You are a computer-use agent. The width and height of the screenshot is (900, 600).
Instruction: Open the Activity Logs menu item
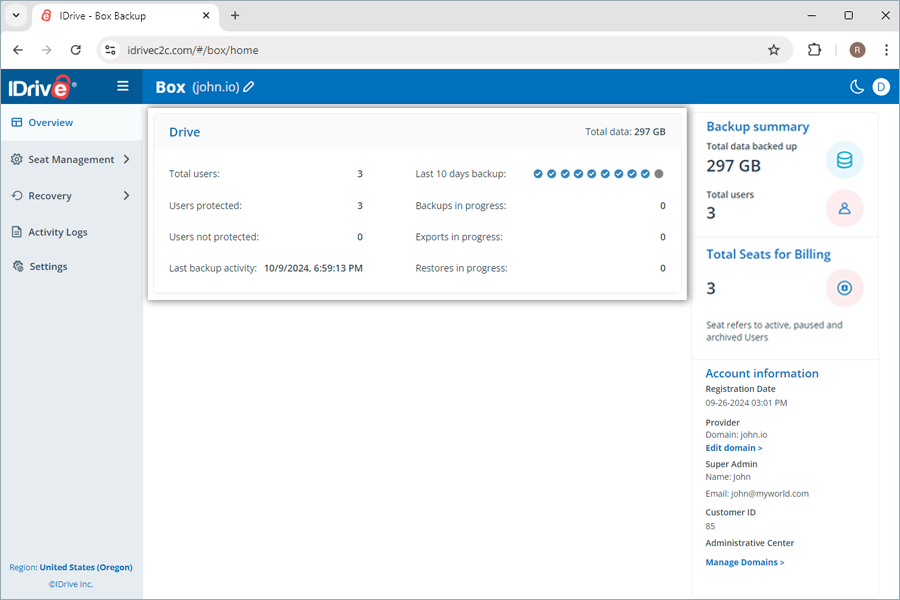coord(57,232)
